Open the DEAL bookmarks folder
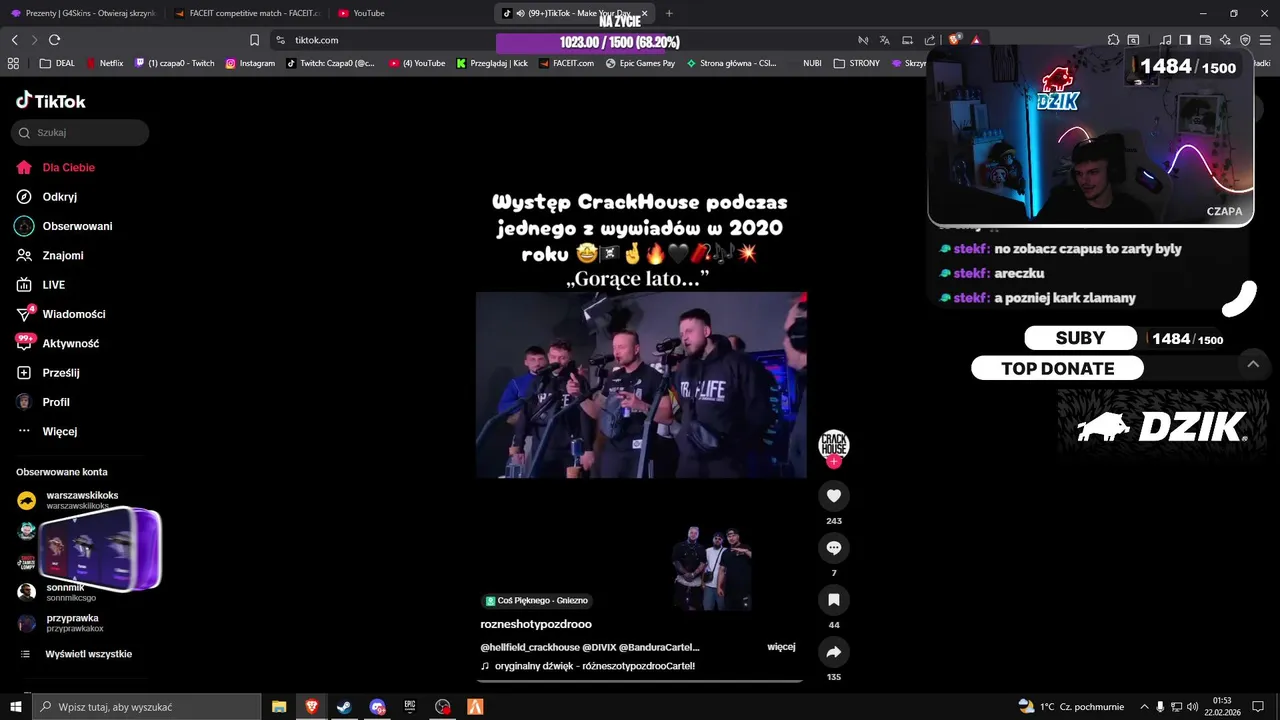This screenshot has height=720, width=1280. (x=57, y=63)
